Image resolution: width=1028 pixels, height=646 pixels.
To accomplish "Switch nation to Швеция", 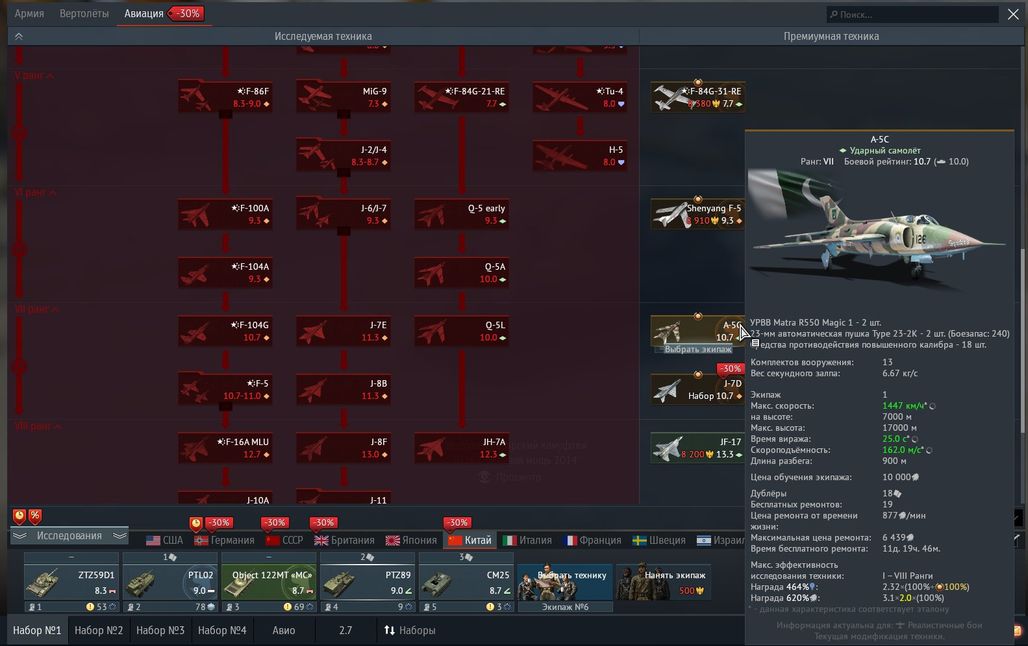I will (659, 540).
